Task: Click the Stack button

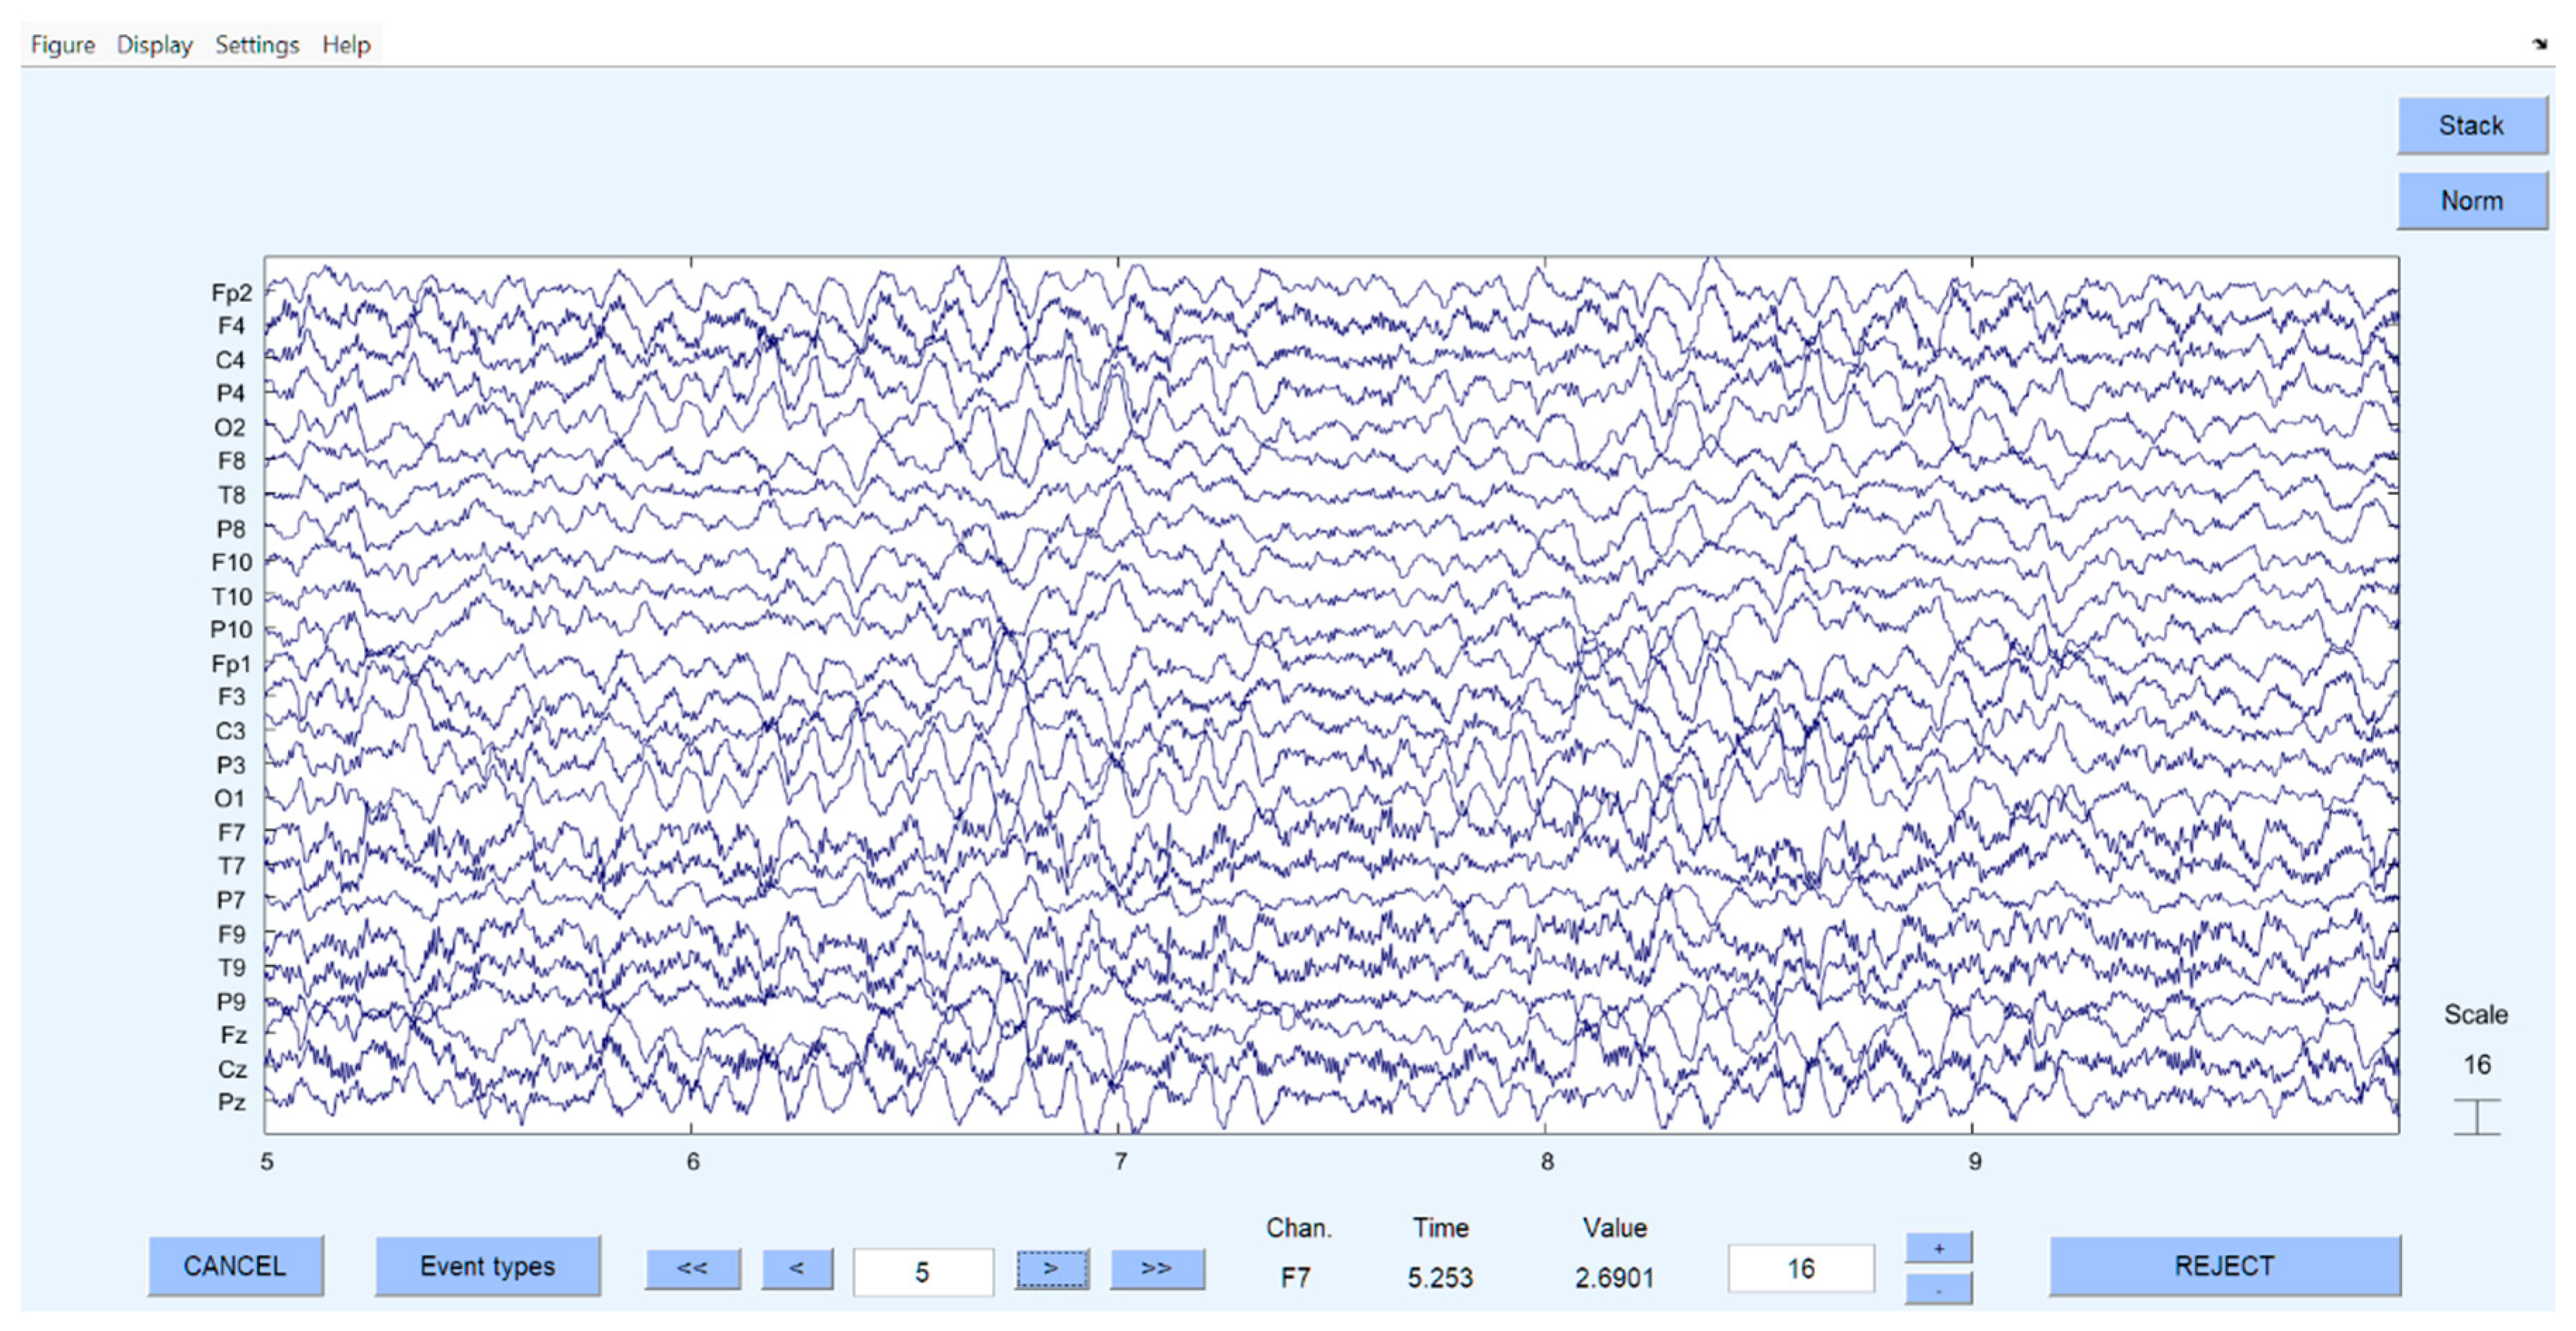Action: (x=2470, y=125)
